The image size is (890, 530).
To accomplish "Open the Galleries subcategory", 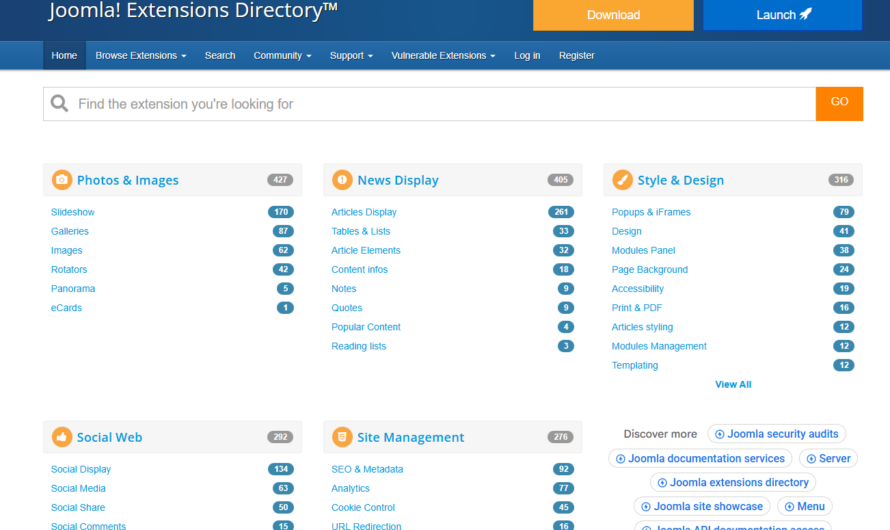I will coord(70,232).
